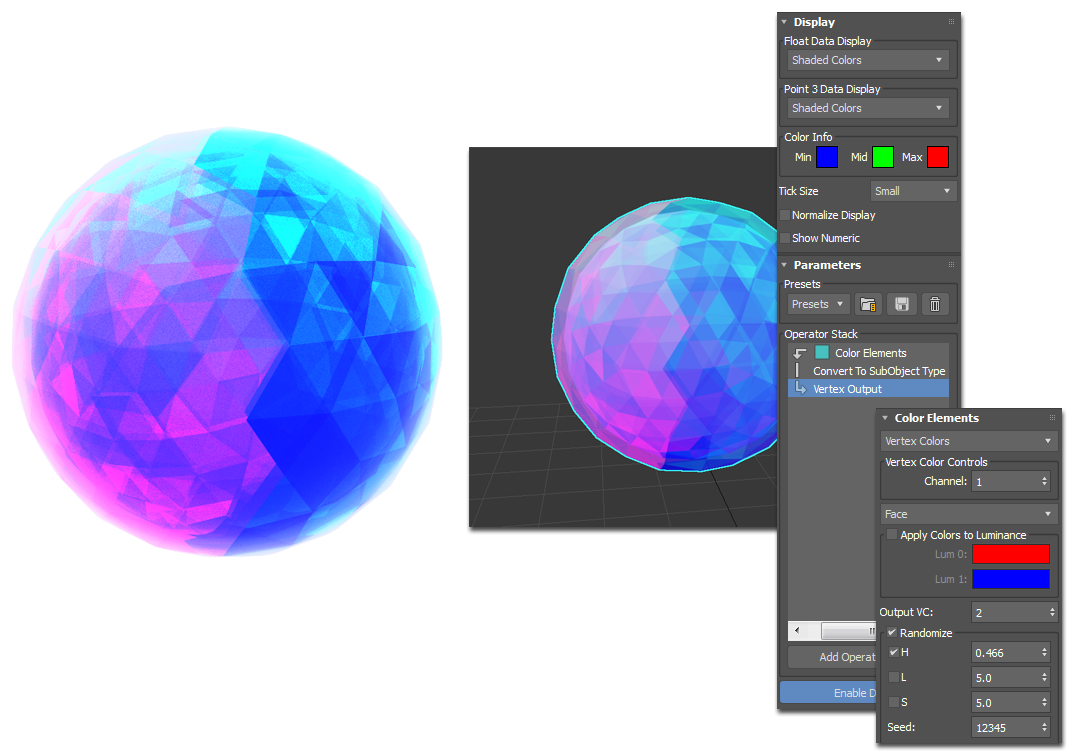Enable the L randomize checkbox
Viewport: 1080px width, 756px height.
(x=894, y=678)
